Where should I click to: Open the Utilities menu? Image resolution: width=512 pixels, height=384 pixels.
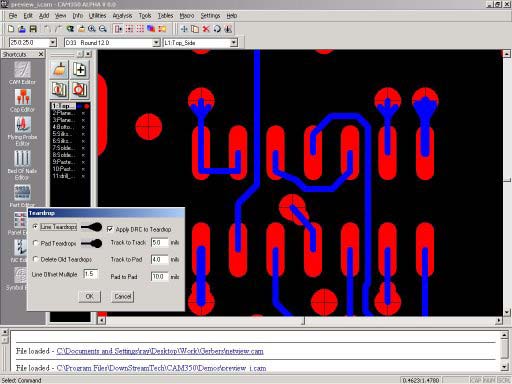tap(97, 16)
